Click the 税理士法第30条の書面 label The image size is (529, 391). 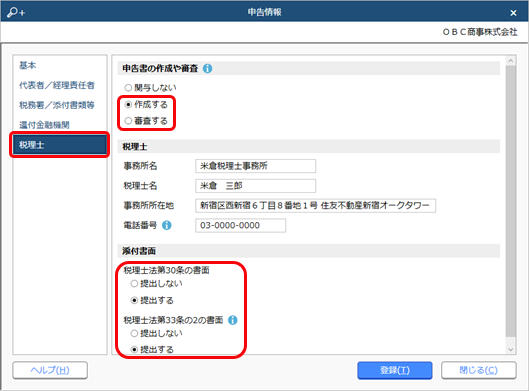pyautogui.click(x=166, y=270)
